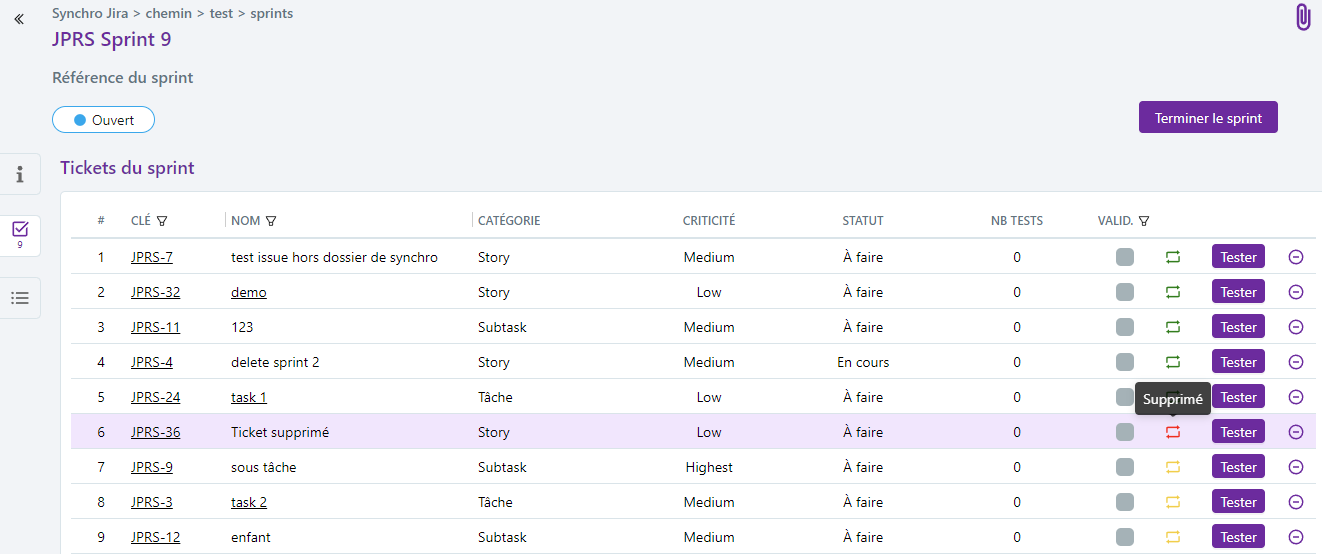The width and height of the screenshot is (1322, 554).
Task: Click the yellow sync icon for JPRS-9
Action: click(1173, 467)
